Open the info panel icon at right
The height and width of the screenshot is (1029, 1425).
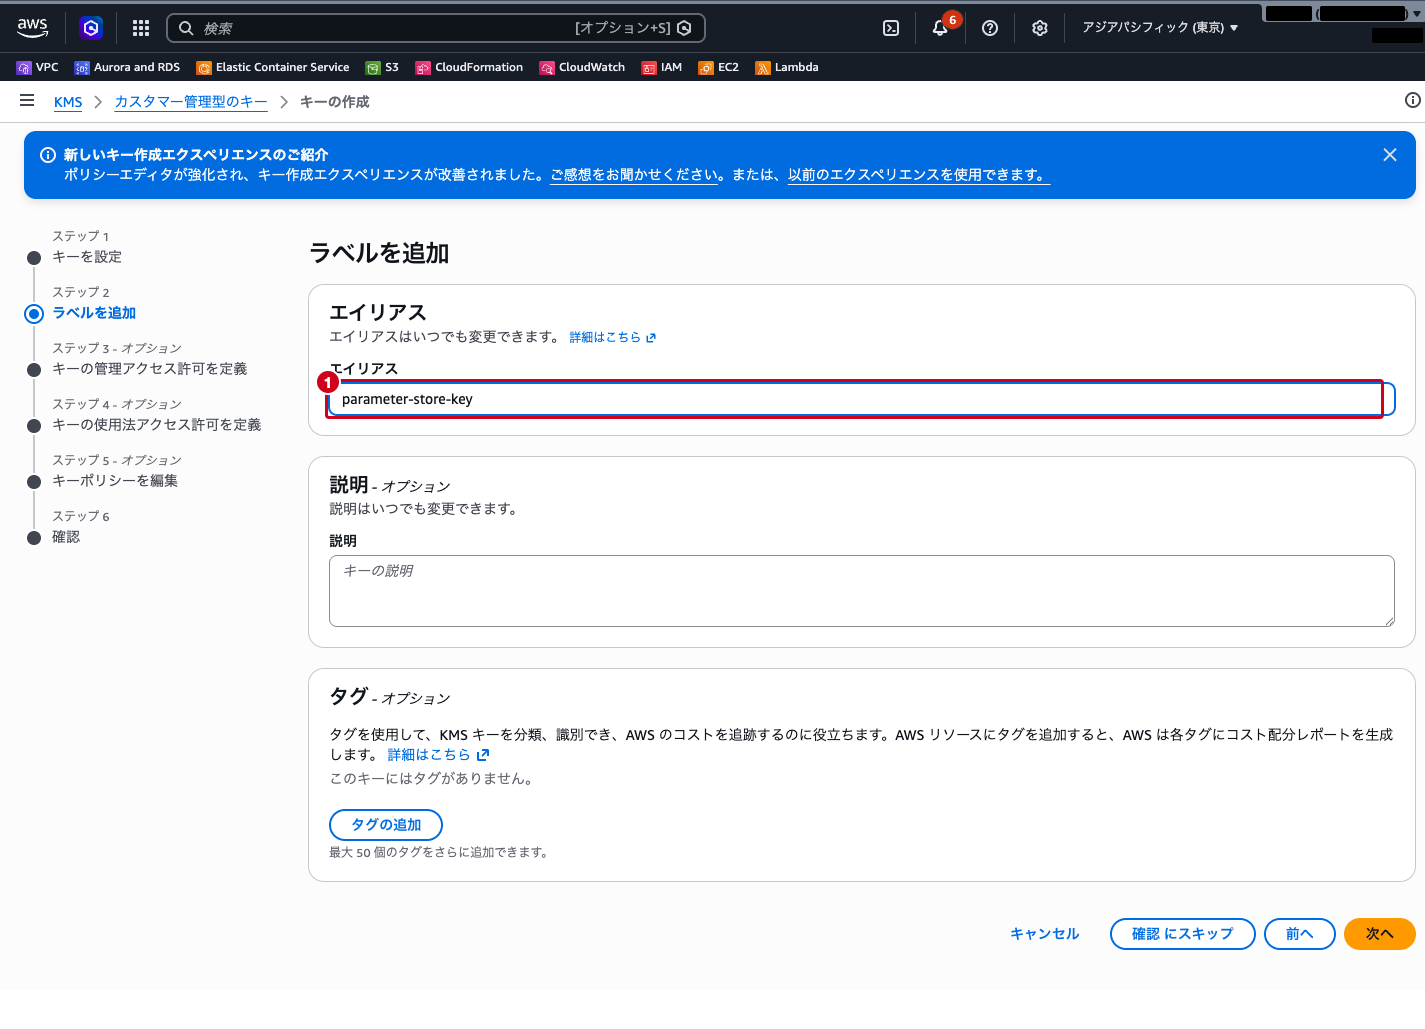click(x=1412, y=100)
